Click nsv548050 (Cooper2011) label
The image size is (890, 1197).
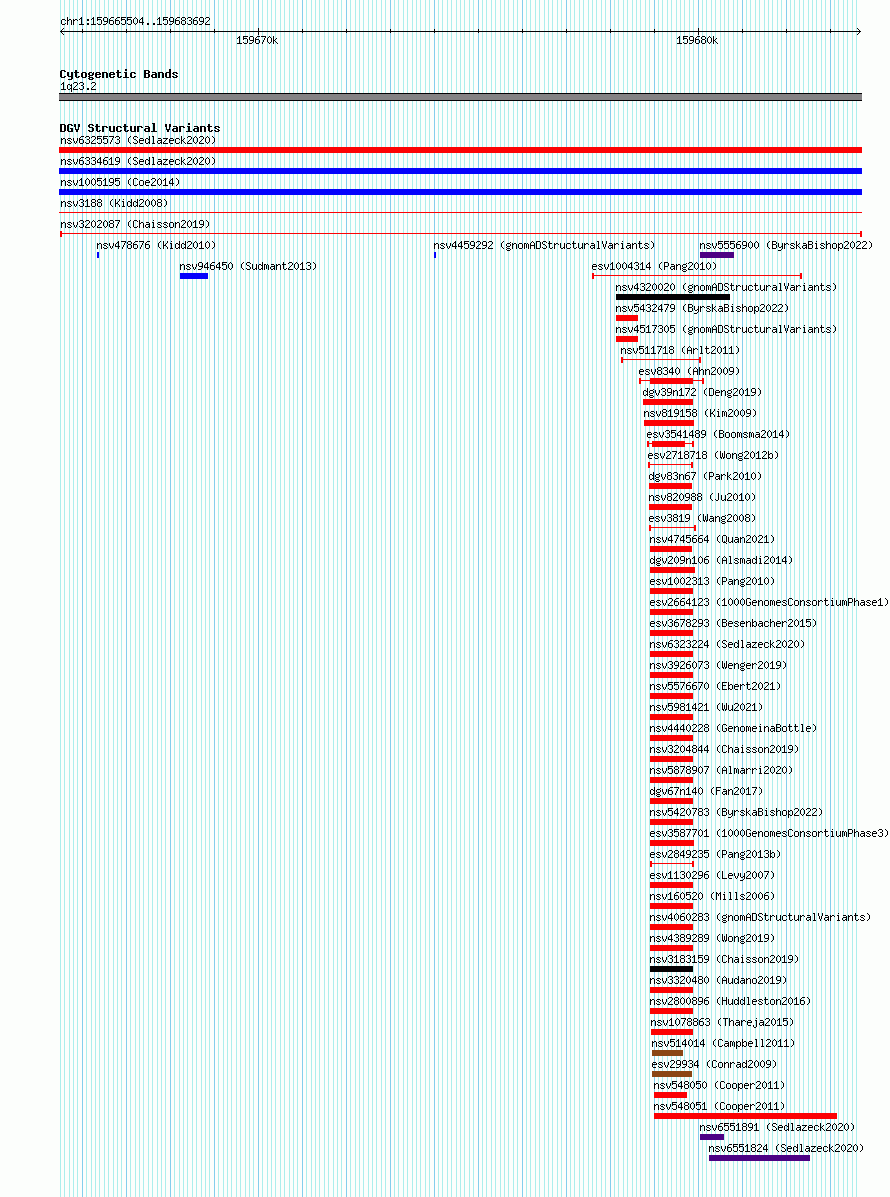coord(719,1085)
